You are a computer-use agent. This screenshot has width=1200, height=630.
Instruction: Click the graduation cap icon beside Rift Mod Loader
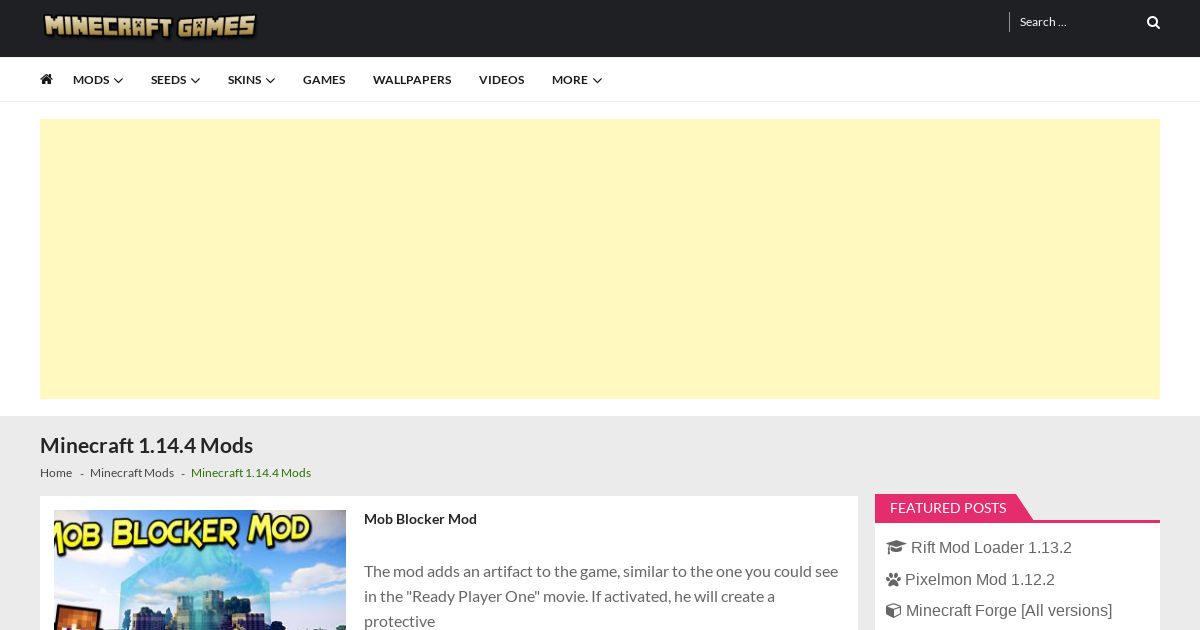click(895, 547)
